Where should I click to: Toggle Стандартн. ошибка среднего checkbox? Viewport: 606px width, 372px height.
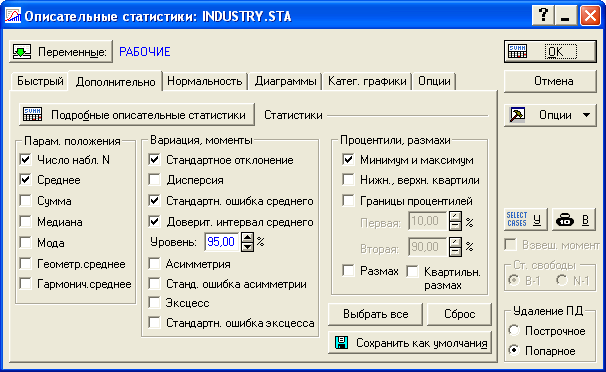[155, 200]
